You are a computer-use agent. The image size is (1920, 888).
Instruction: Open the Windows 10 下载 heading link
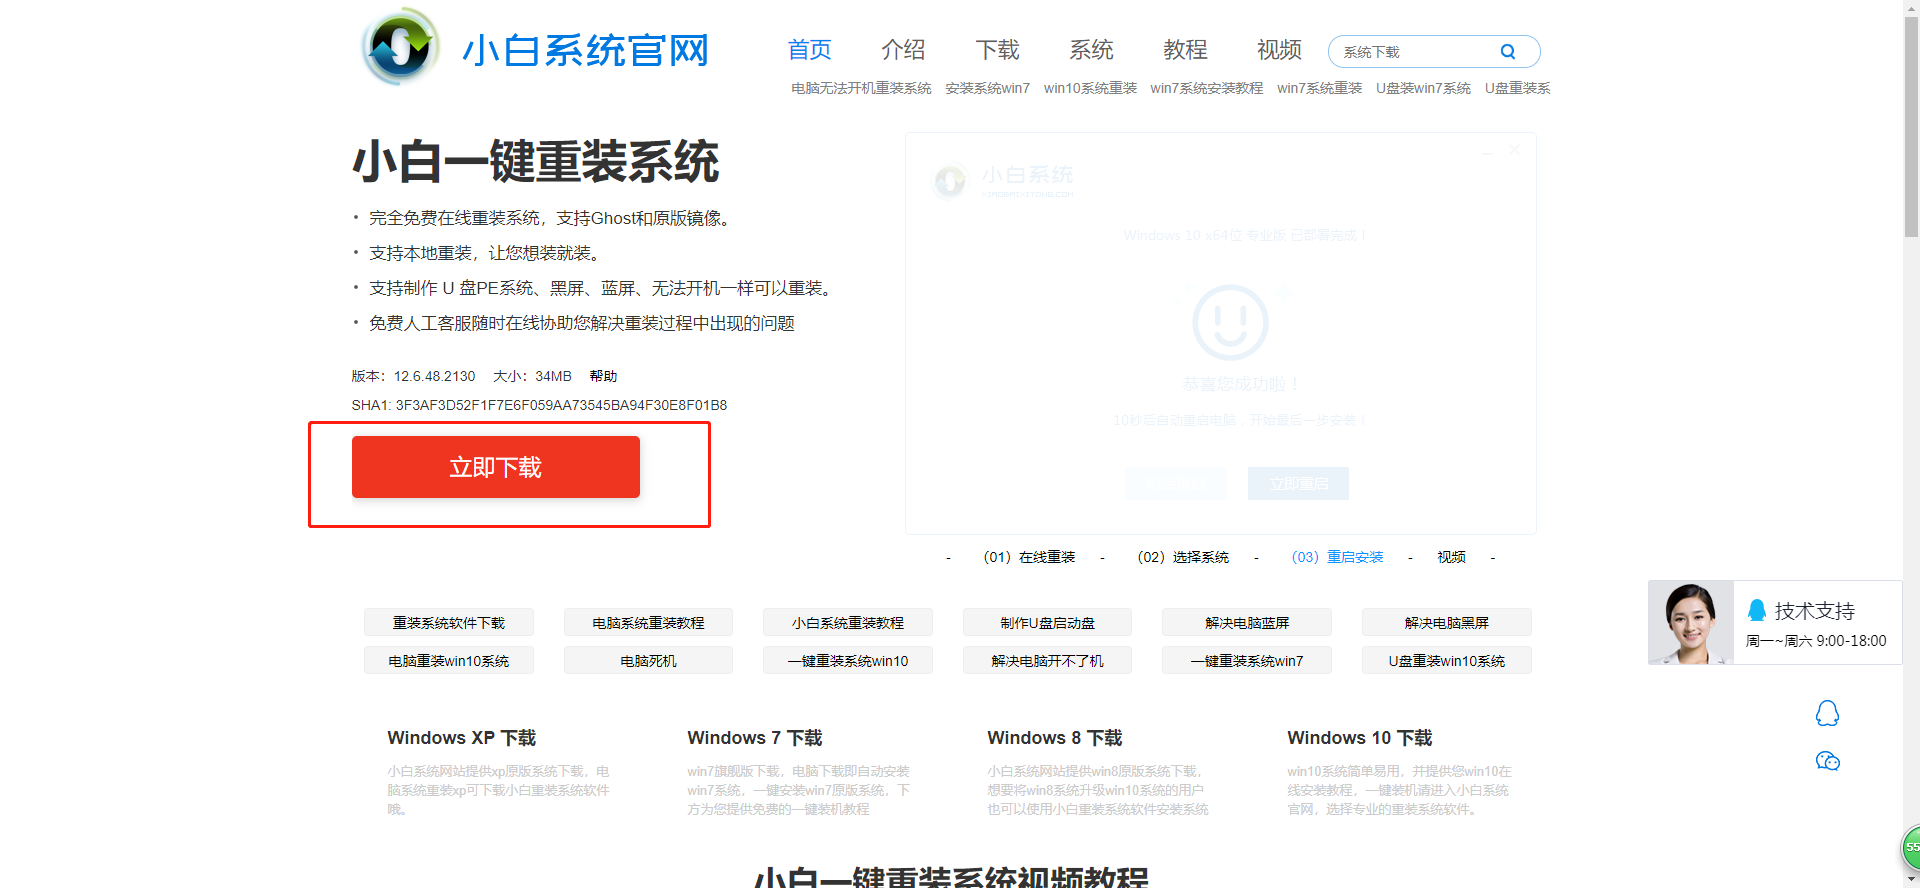coord(1360,738)
